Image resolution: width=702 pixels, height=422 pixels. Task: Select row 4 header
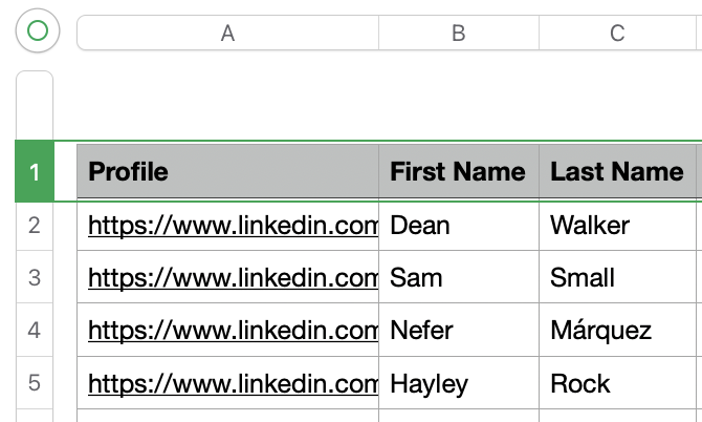(x=34, y=330)
